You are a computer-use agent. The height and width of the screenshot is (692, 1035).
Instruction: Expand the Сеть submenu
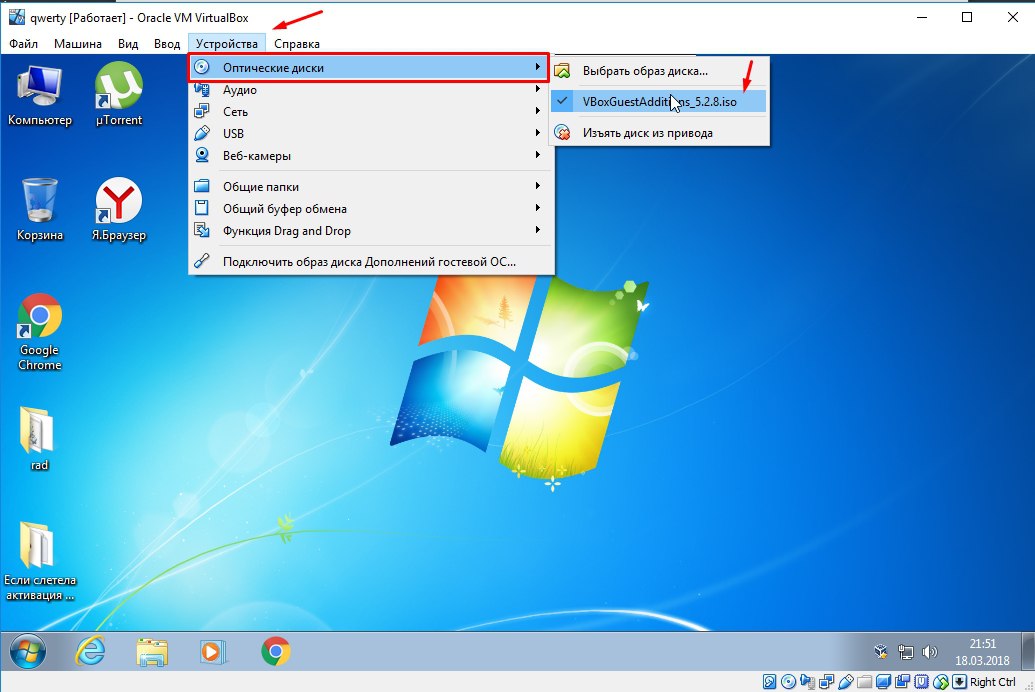click(x=371, y=112)
